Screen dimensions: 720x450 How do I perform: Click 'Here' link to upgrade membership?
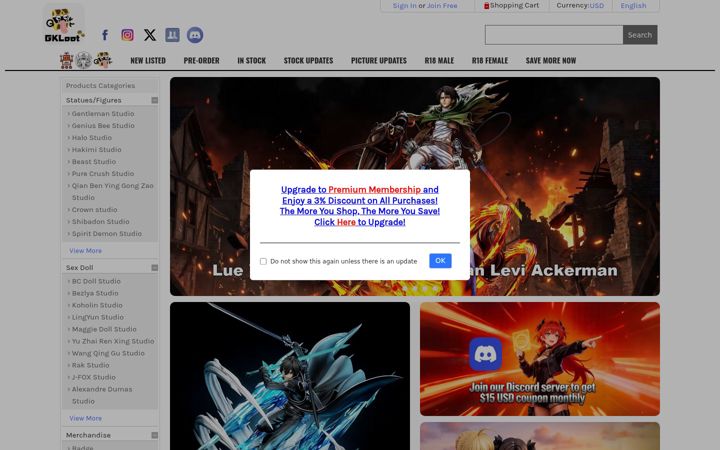point(346,222)
